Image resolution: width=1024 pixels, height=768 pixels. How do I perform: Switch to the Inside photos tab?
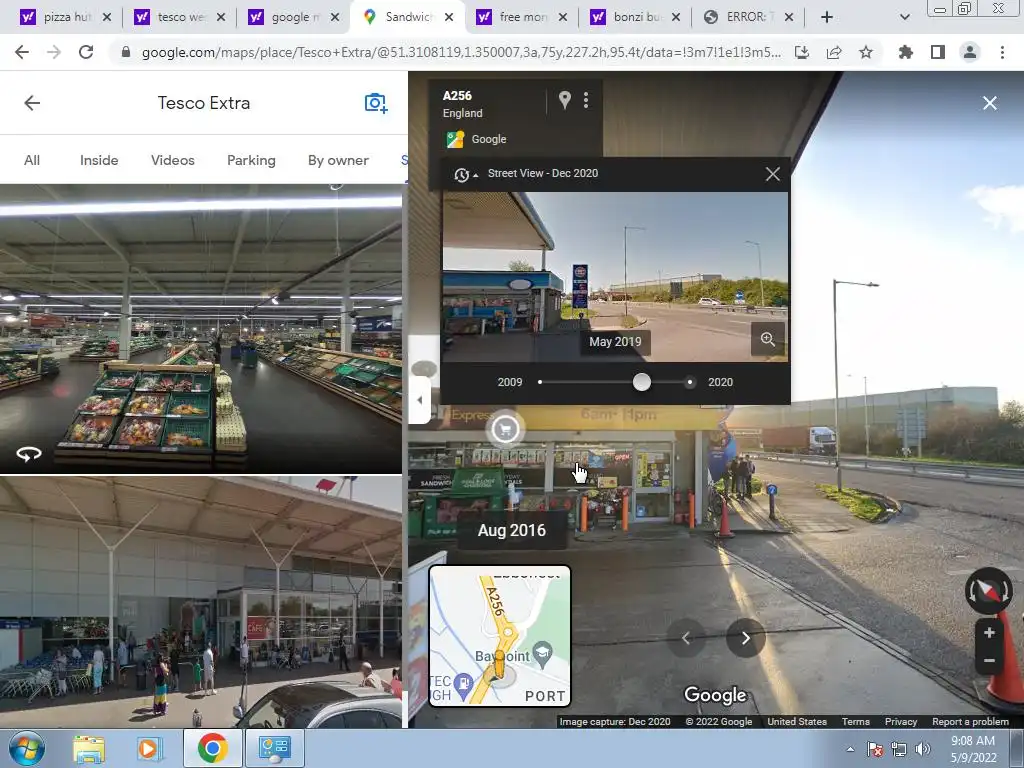pyautogui.click(x=99, y=160)
